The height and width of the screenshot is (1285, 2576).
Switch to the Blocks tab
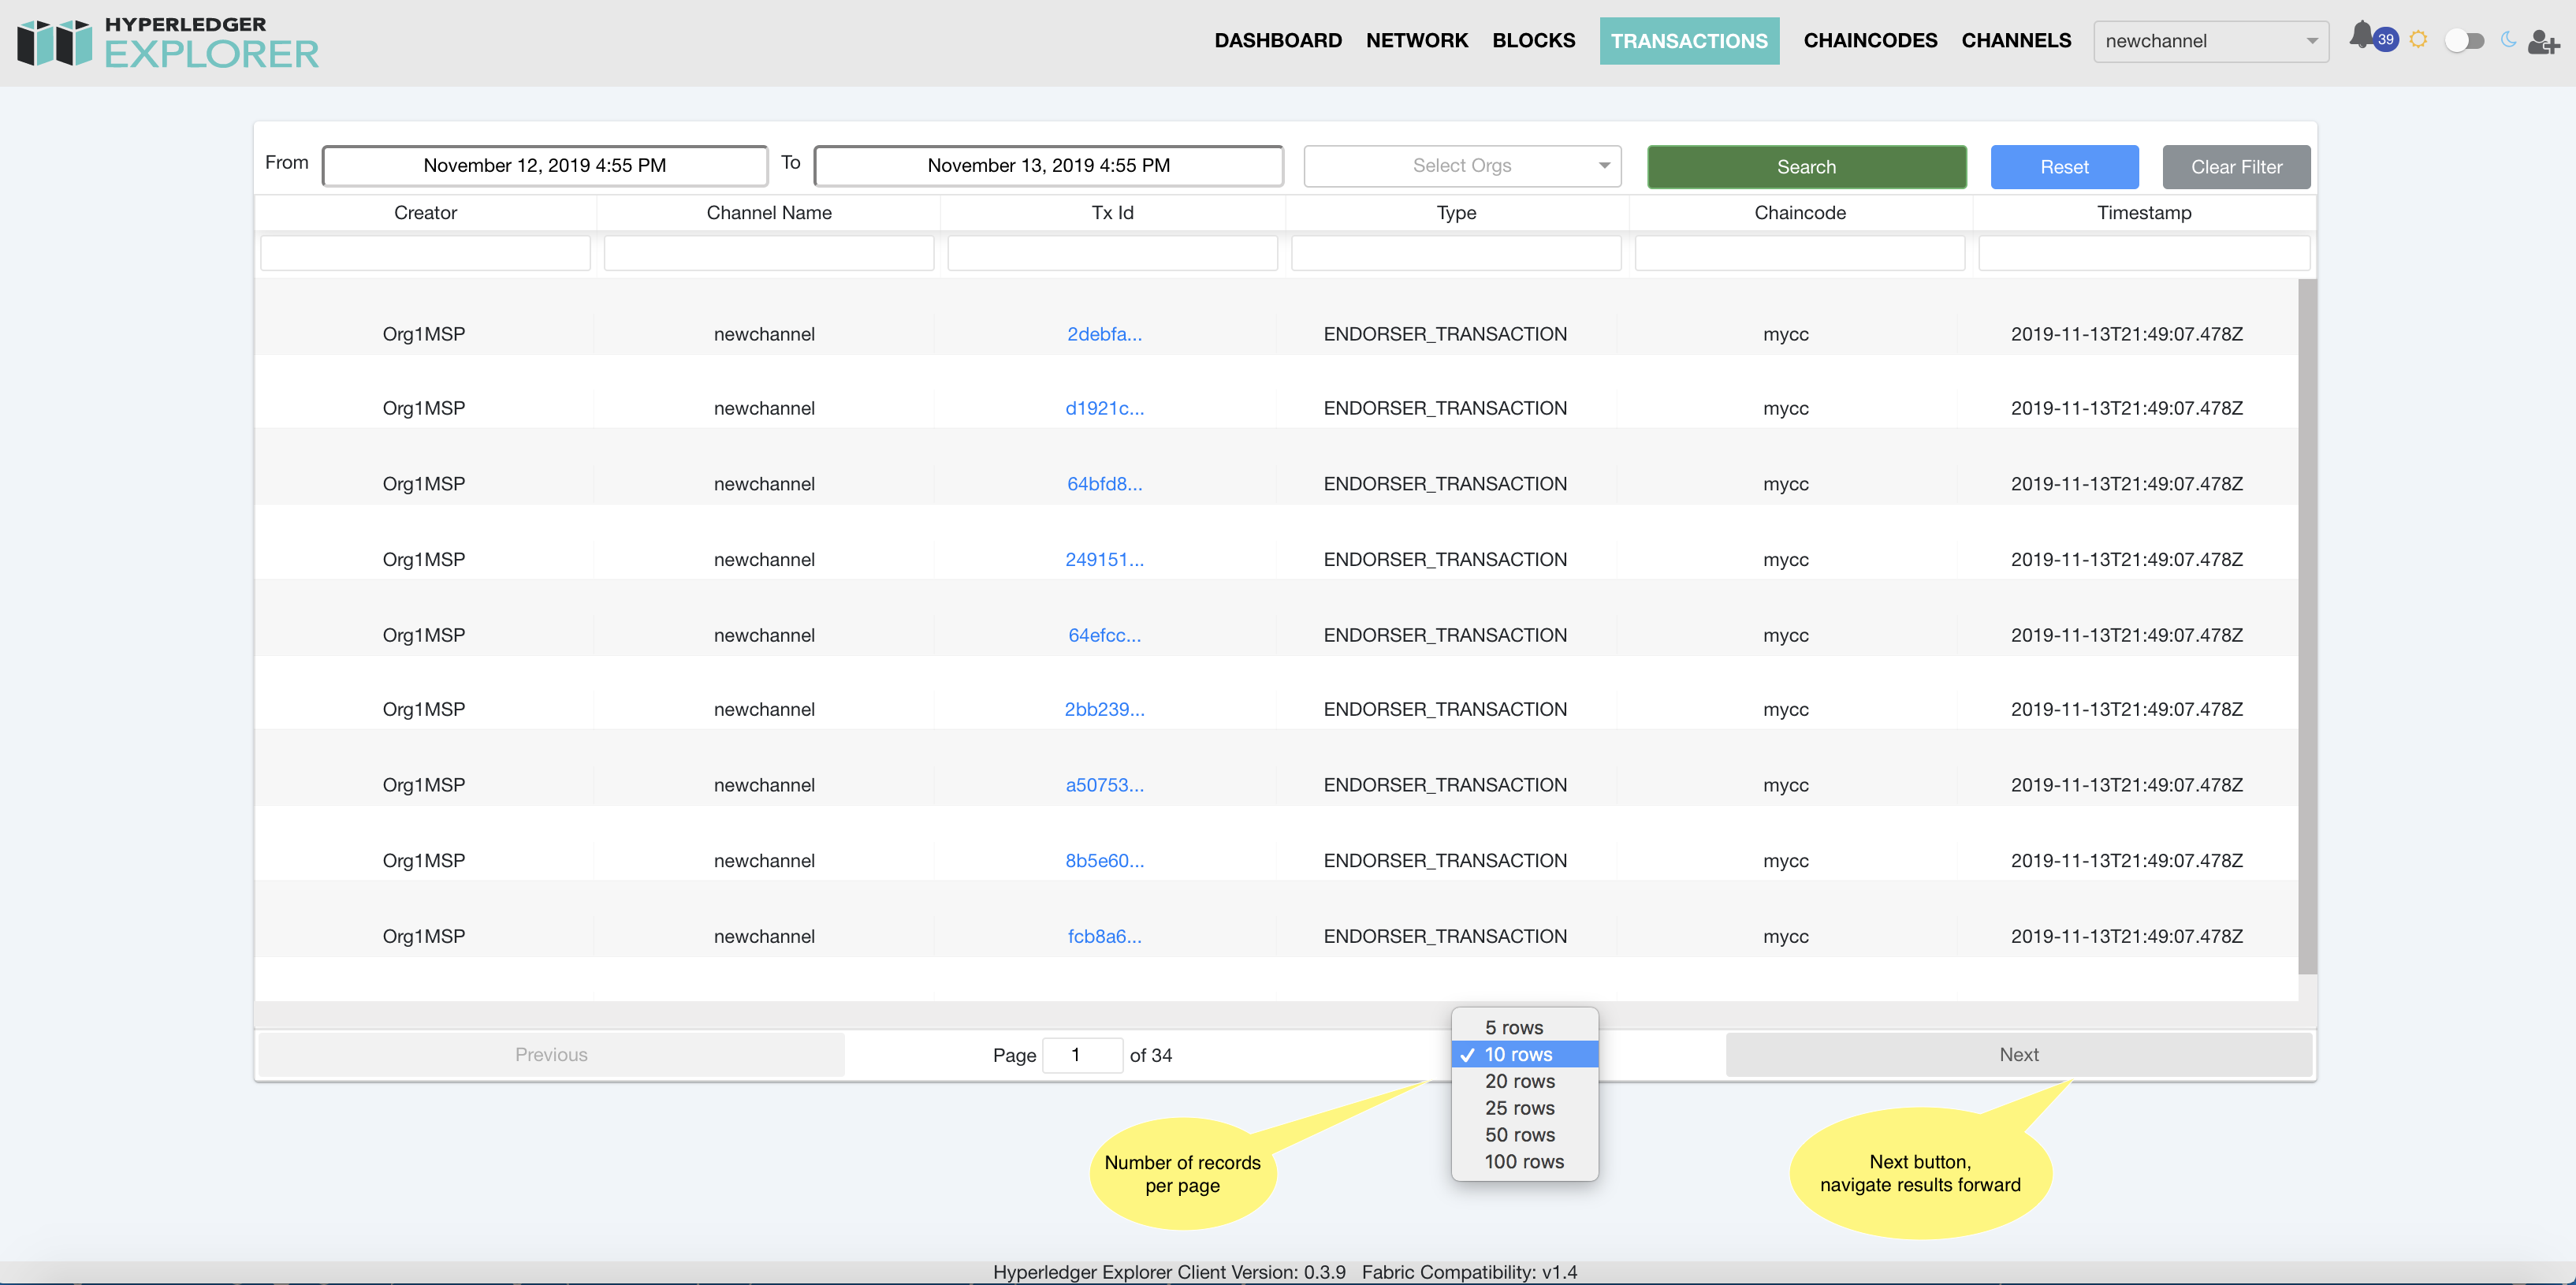coord(1533,41)
